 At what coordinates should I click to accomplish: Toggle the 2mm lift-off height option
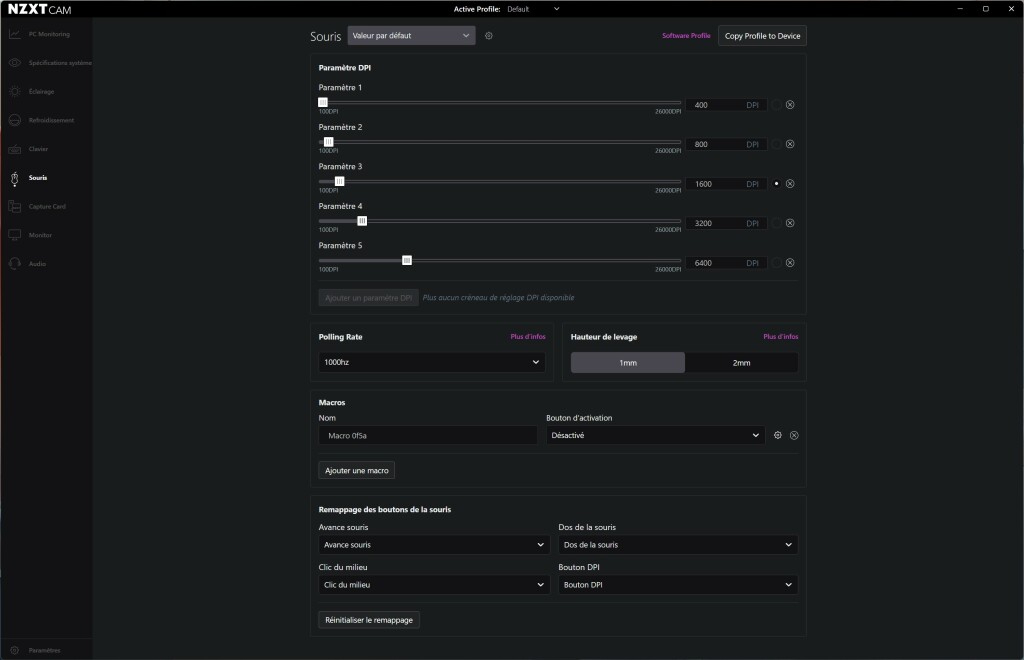pos(741,362)
